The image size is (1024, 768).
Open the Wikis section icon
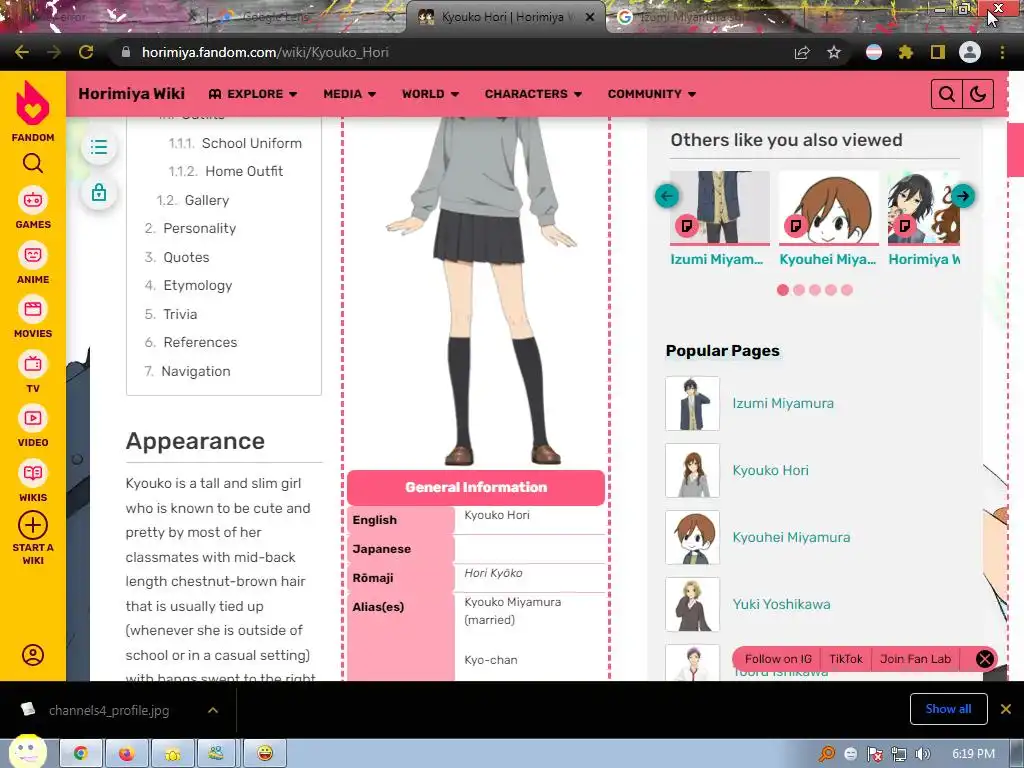coord(33,473)
